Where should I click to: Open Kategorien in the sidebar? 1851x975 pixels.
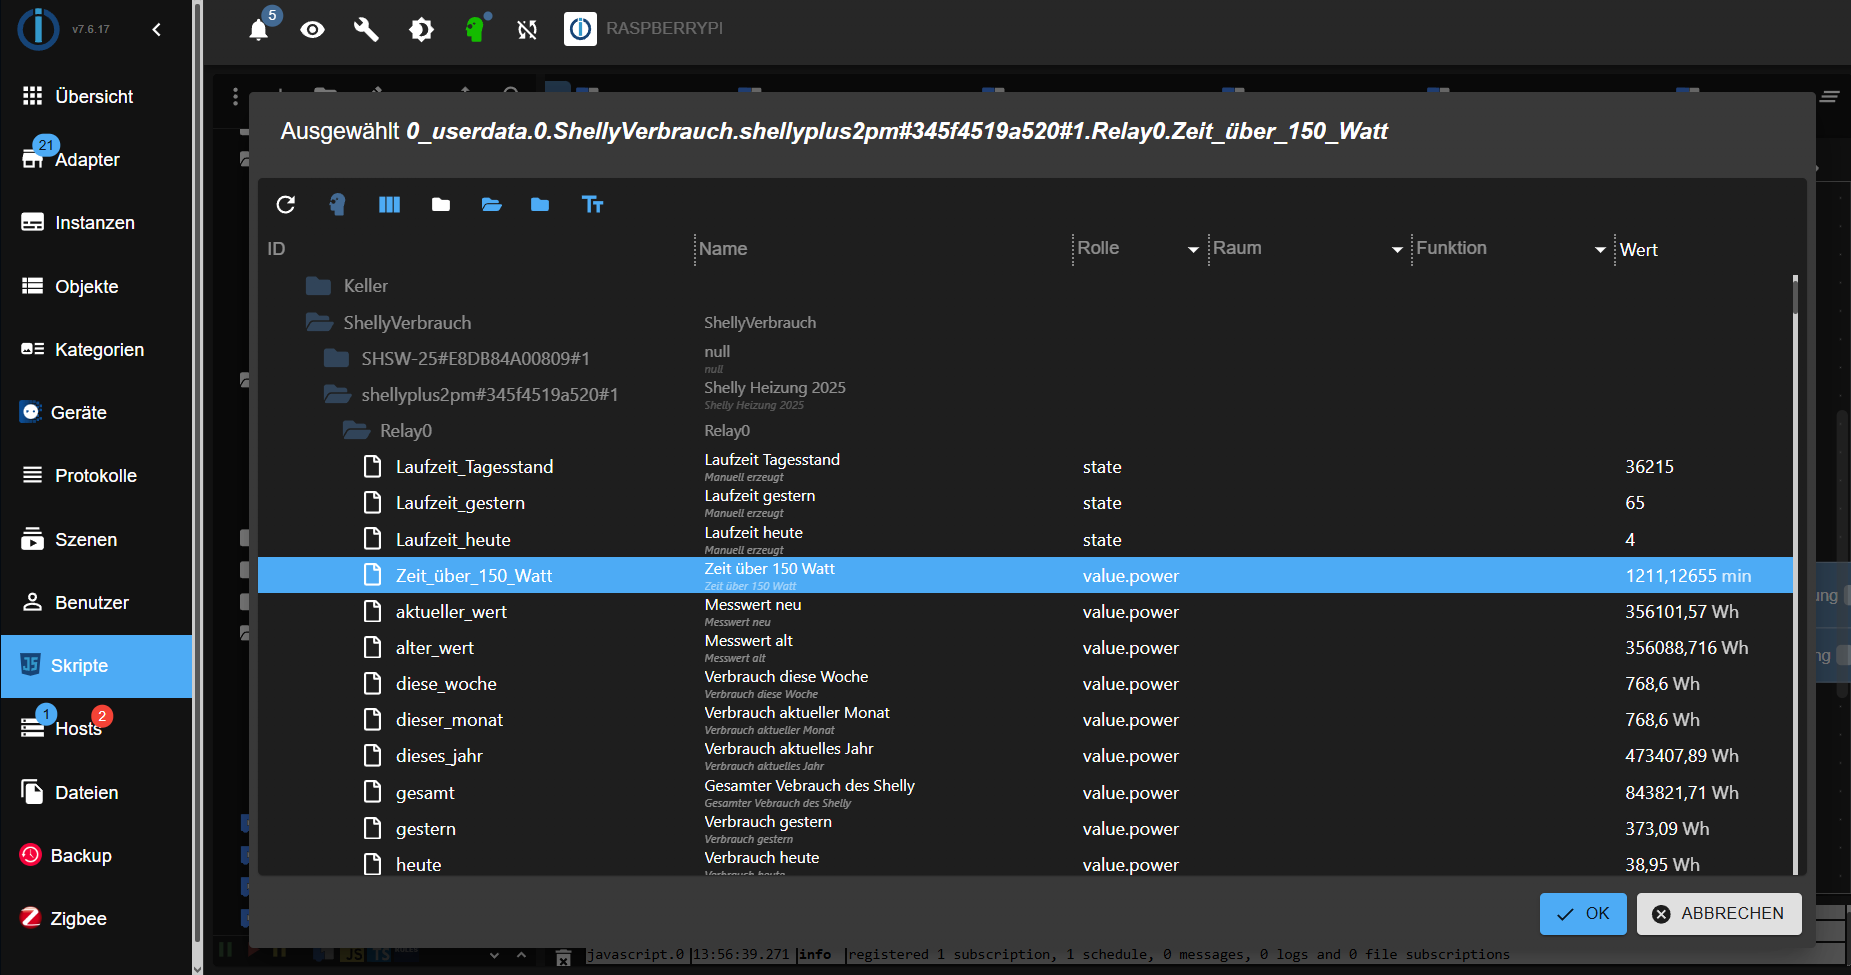coord(96,349)
